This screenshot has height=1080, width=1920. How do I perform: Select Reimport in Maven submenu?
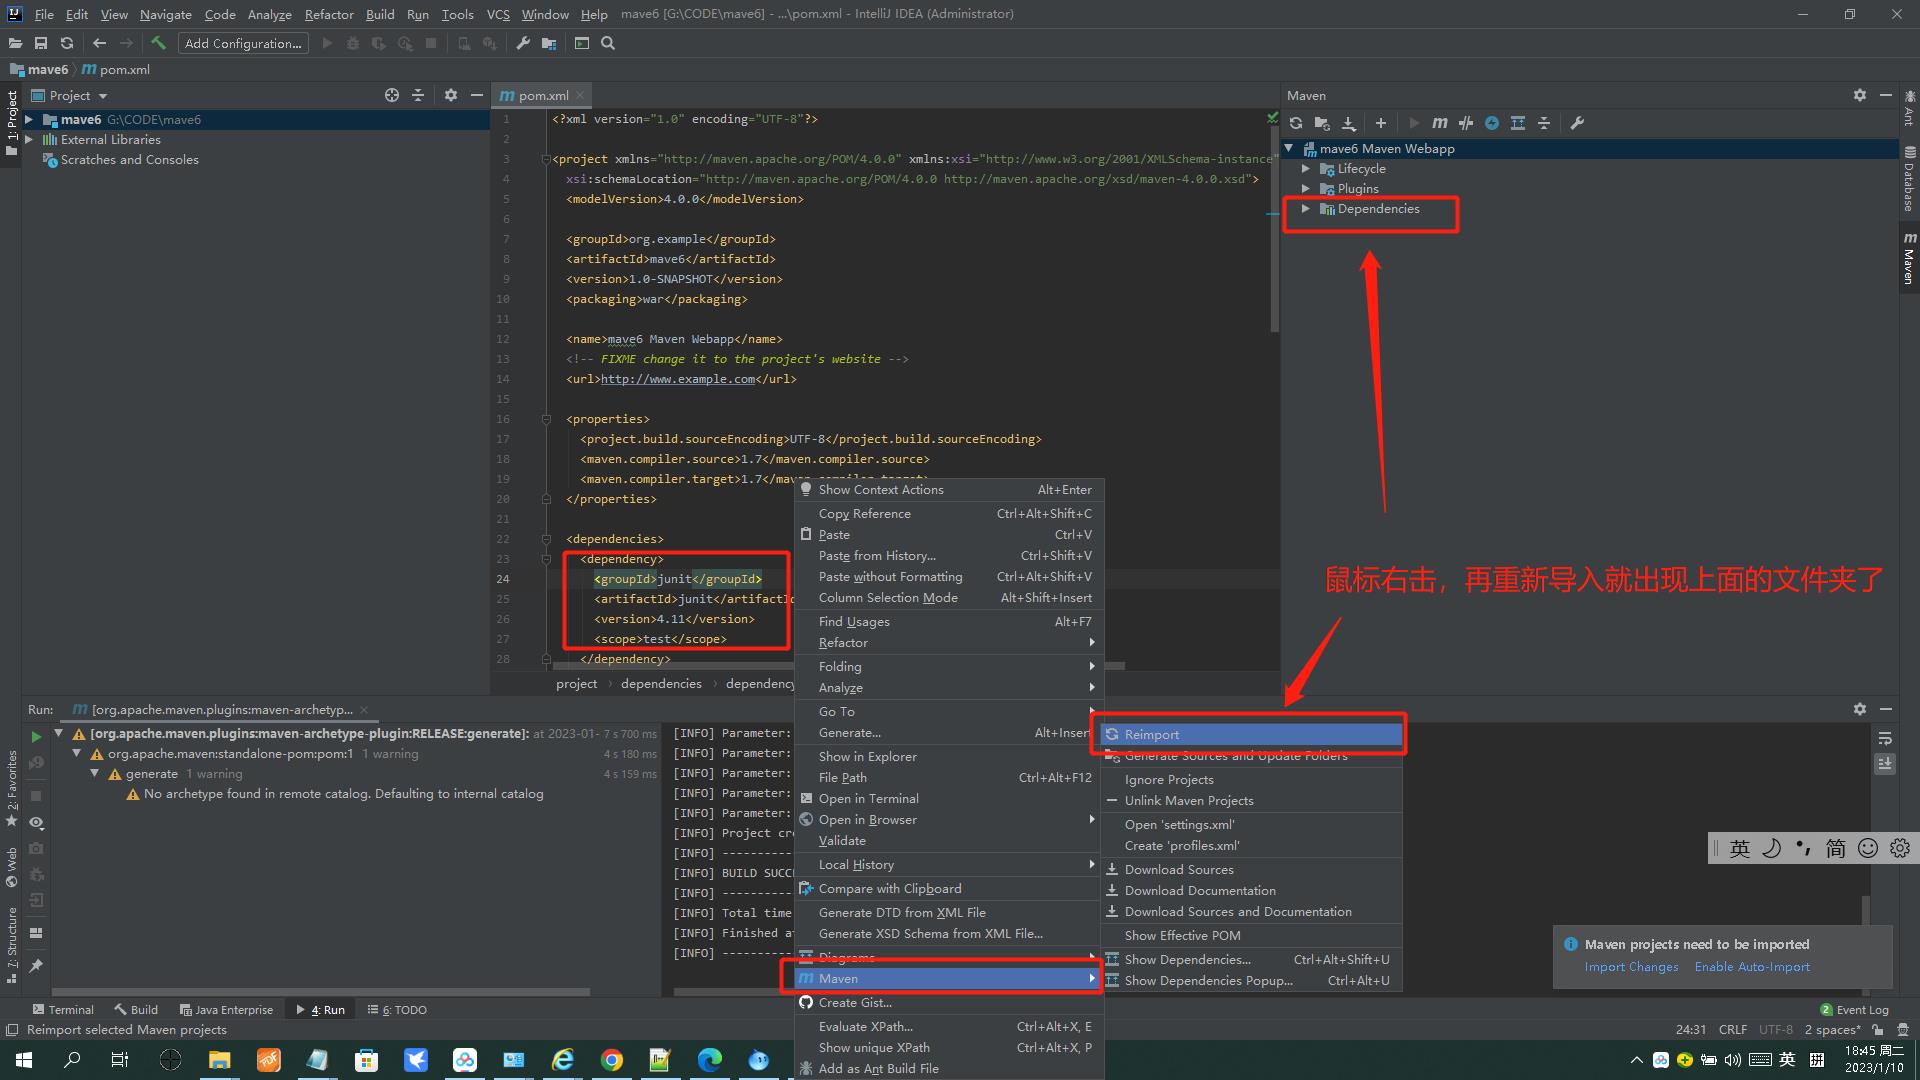point(1151,734)
